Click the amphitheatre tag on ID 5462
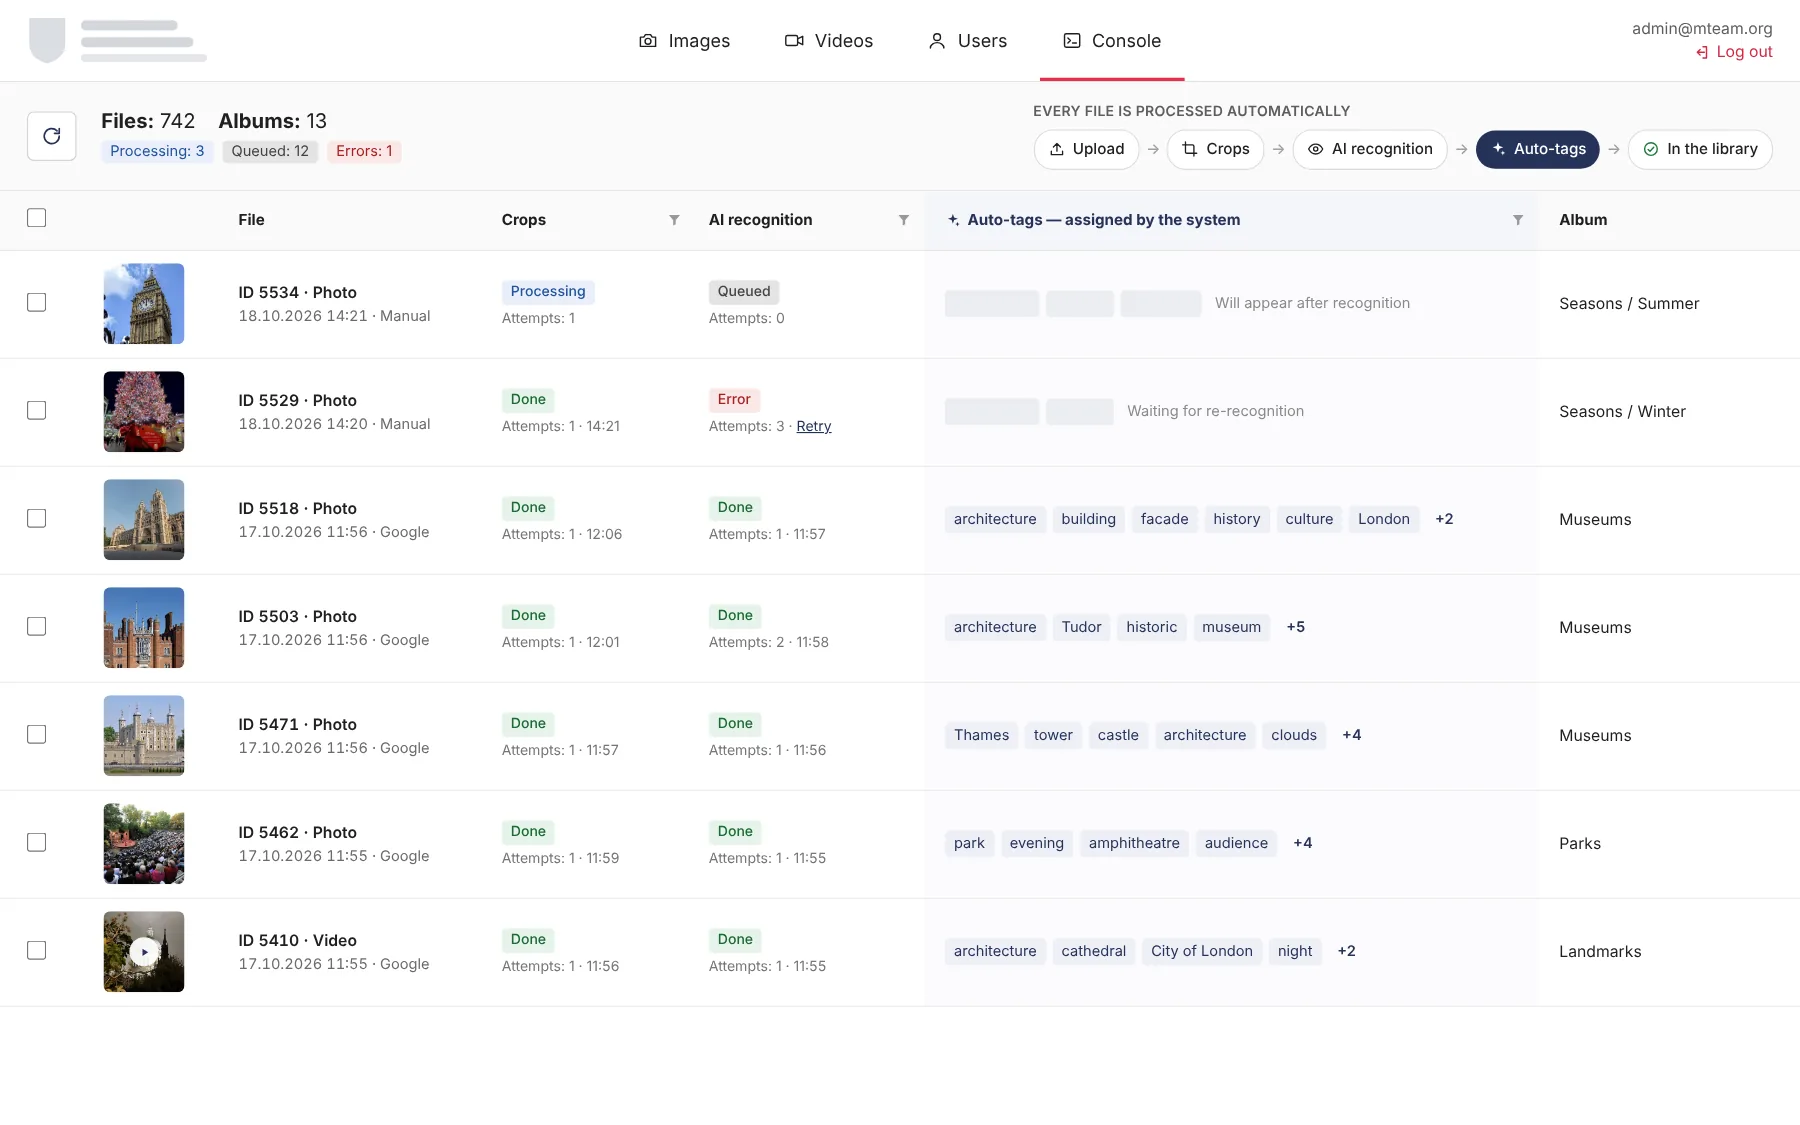This screenshot has width=1800, height=1125. 1134,843
